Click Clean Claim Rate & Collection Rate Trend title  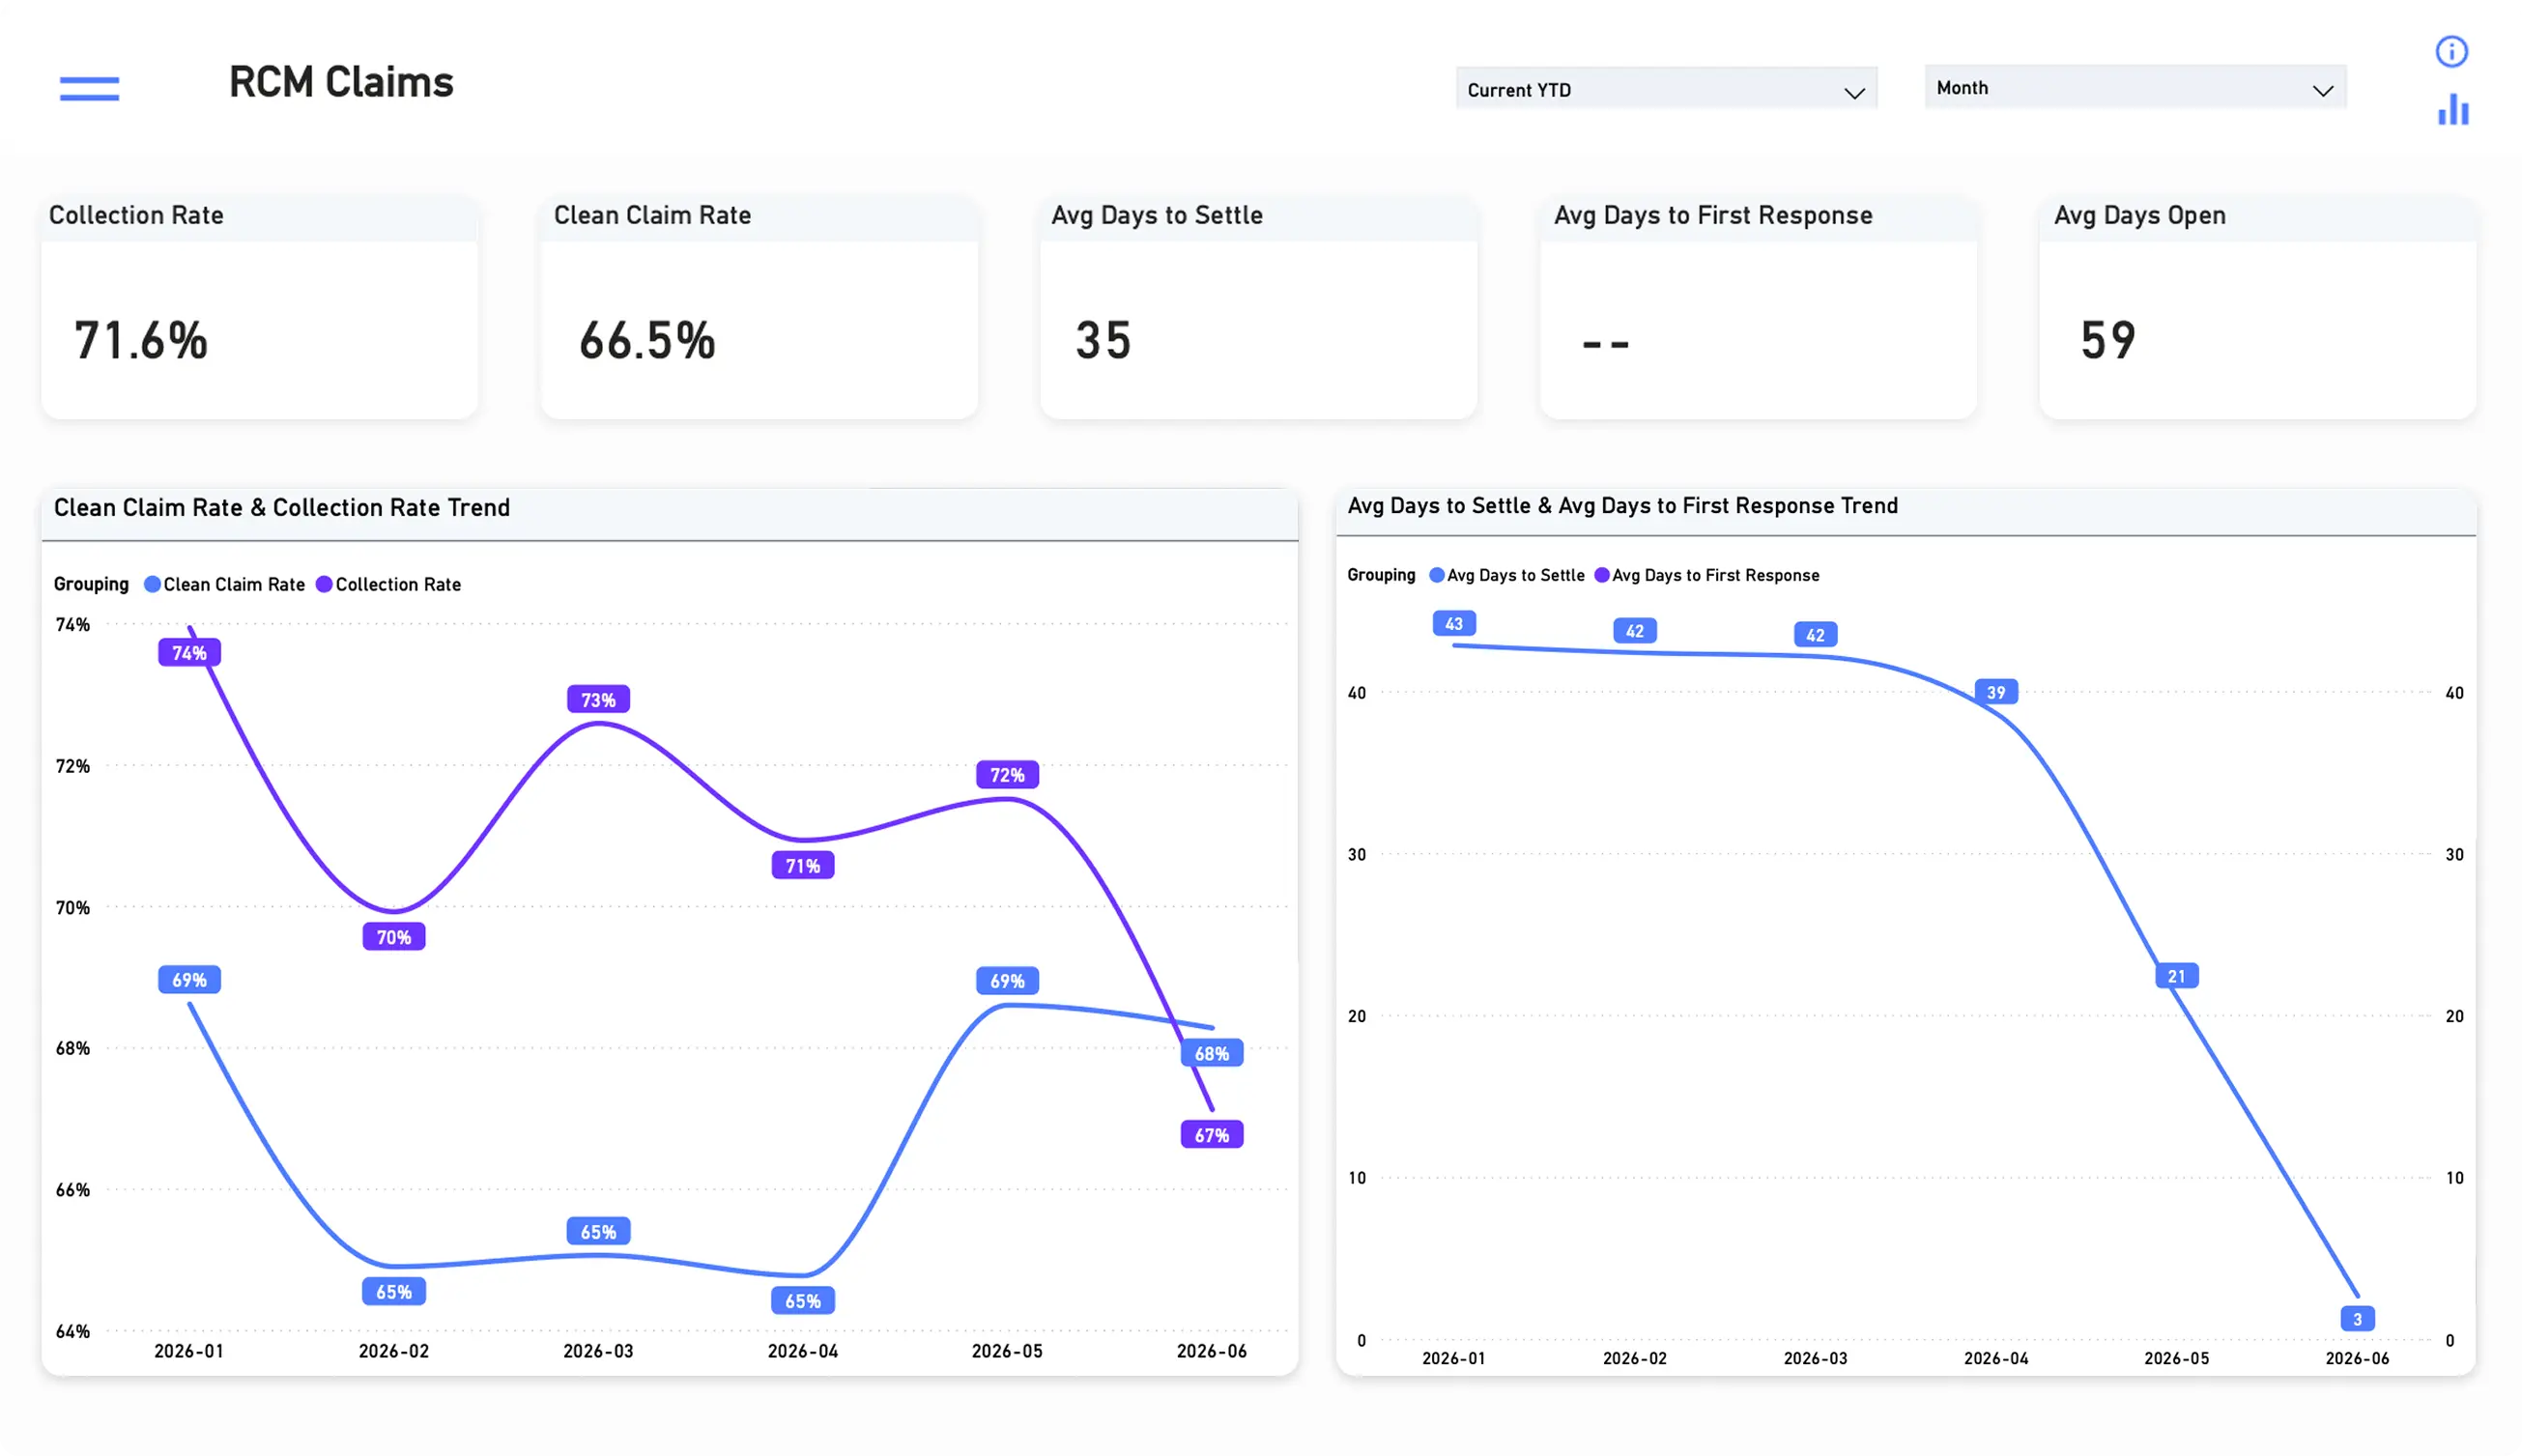tap(282, 508)
